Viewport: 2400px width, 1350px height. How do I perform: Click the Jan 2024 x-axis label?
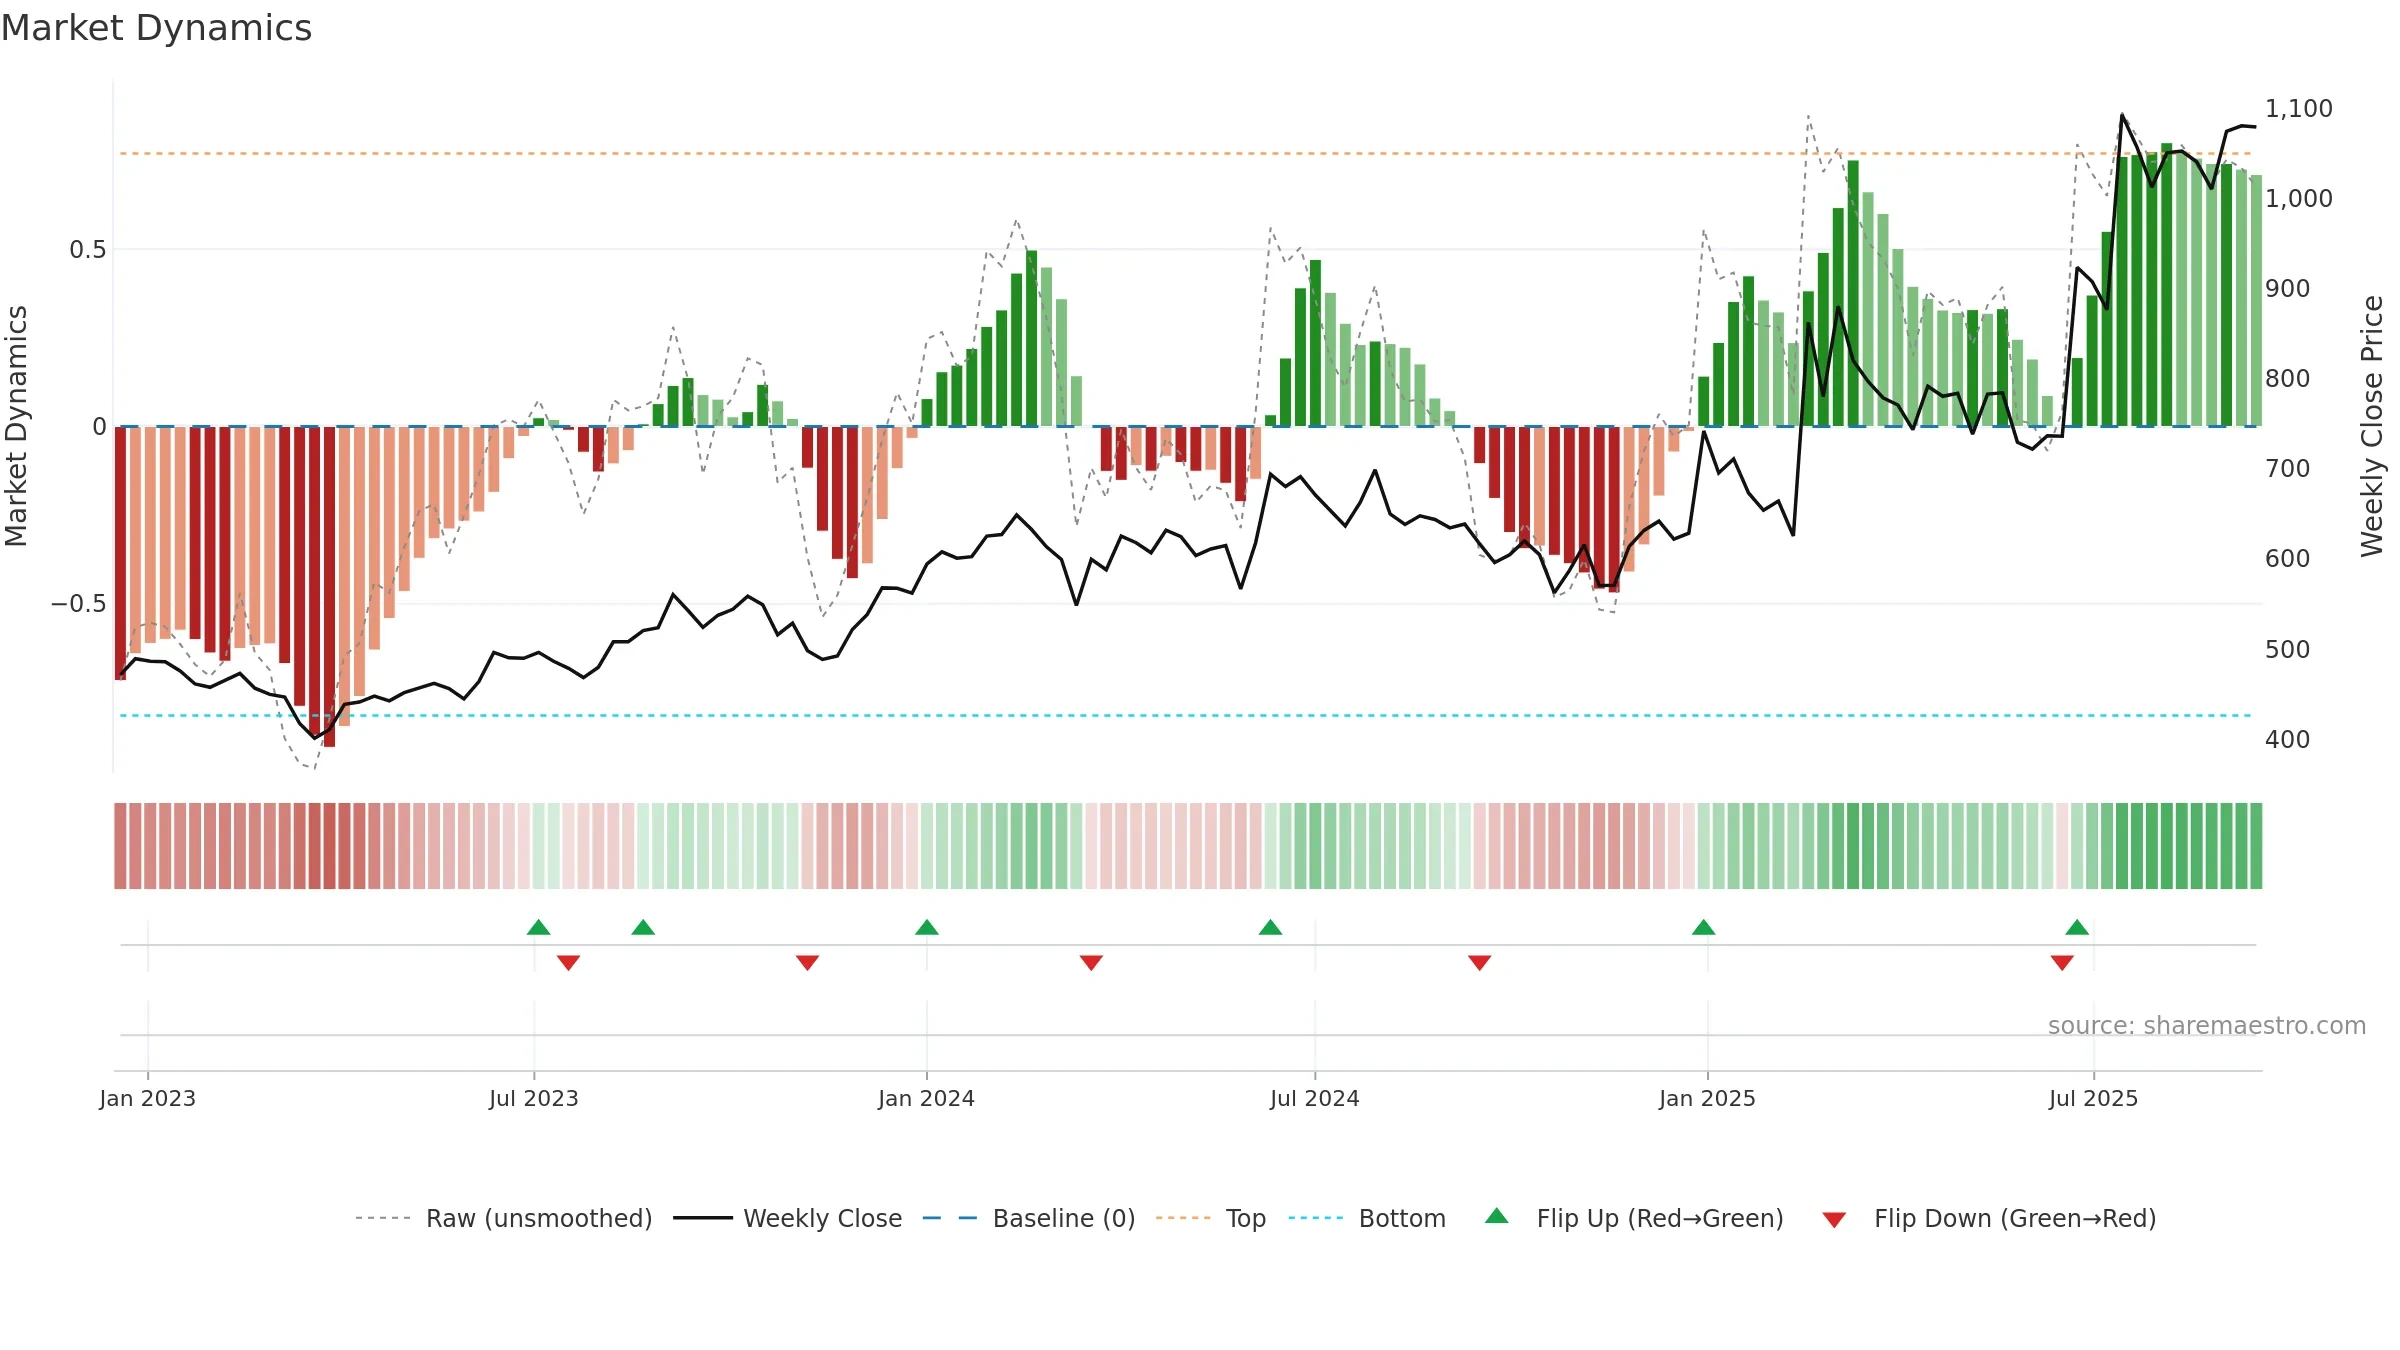pos(926,1098)
